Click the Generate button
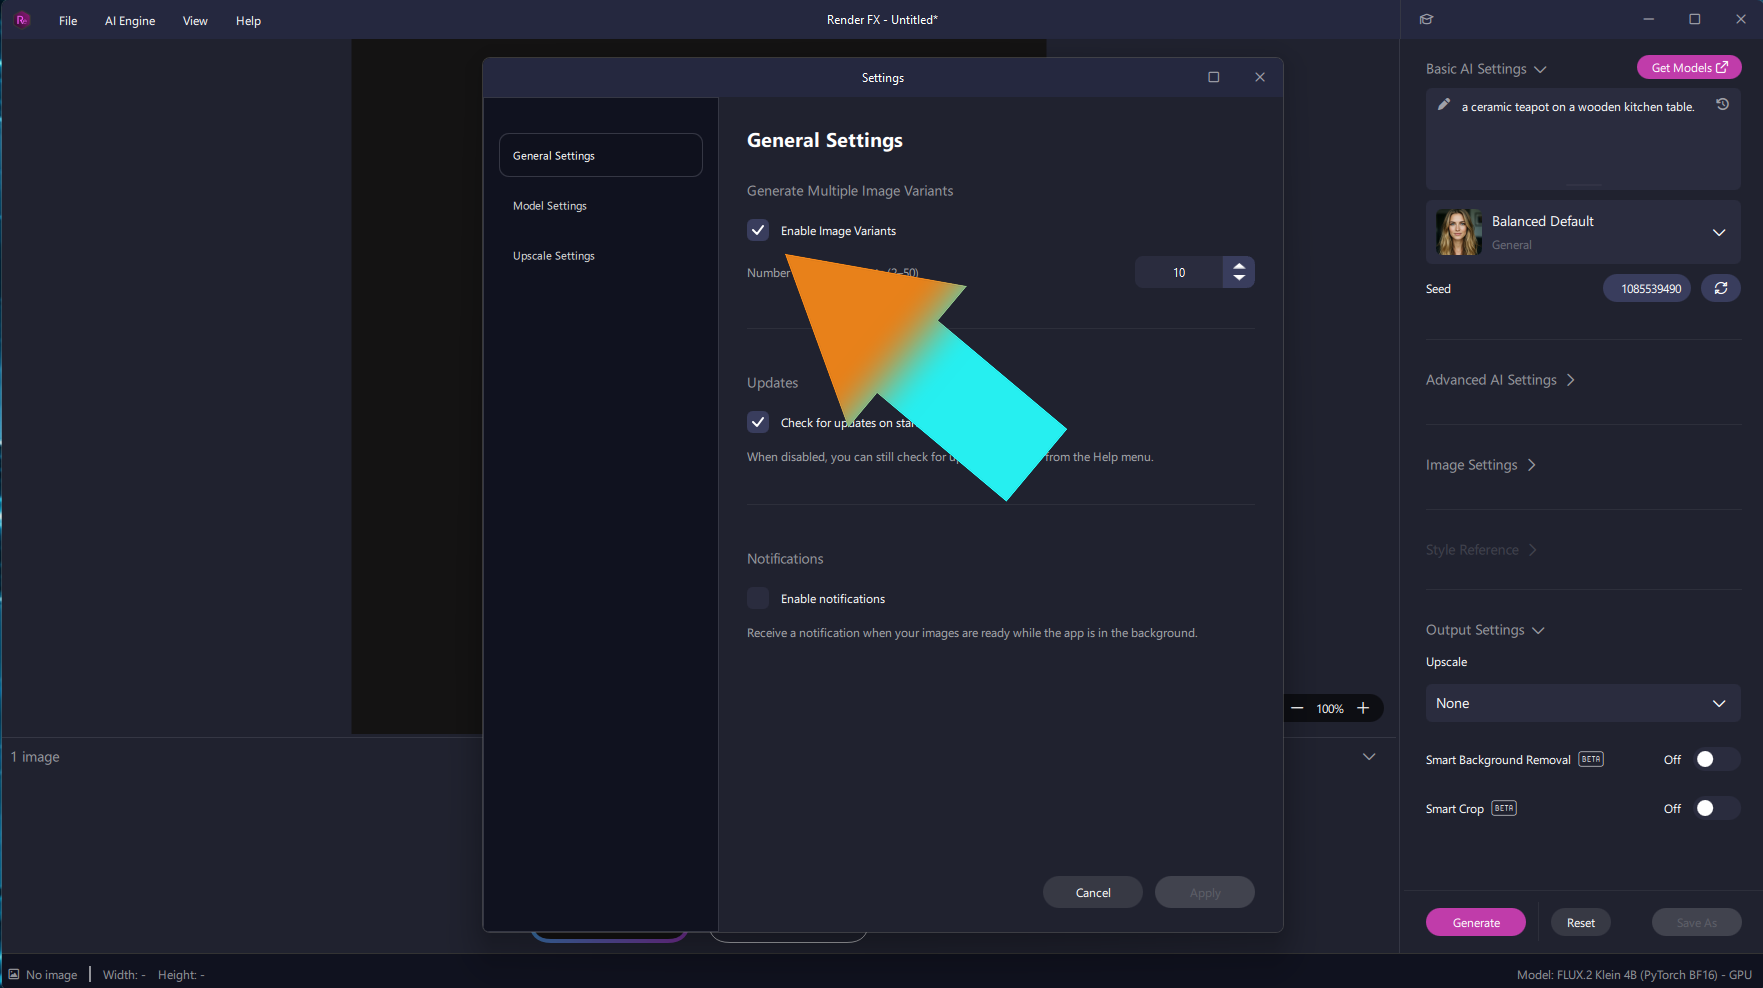1763x988 pixels. [x=1475, y=922]
